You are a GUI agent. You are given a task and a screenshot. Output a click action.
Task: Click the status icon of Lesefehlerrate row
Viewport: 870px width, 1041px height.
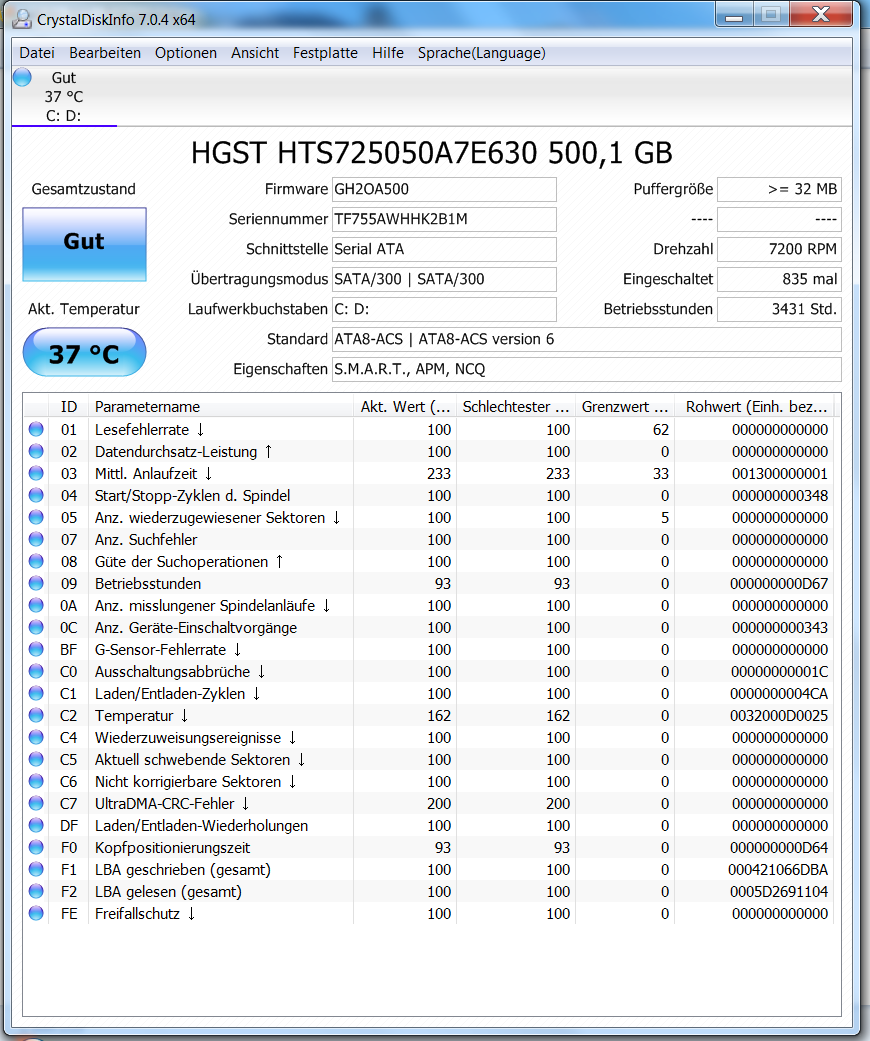[36, 430]
